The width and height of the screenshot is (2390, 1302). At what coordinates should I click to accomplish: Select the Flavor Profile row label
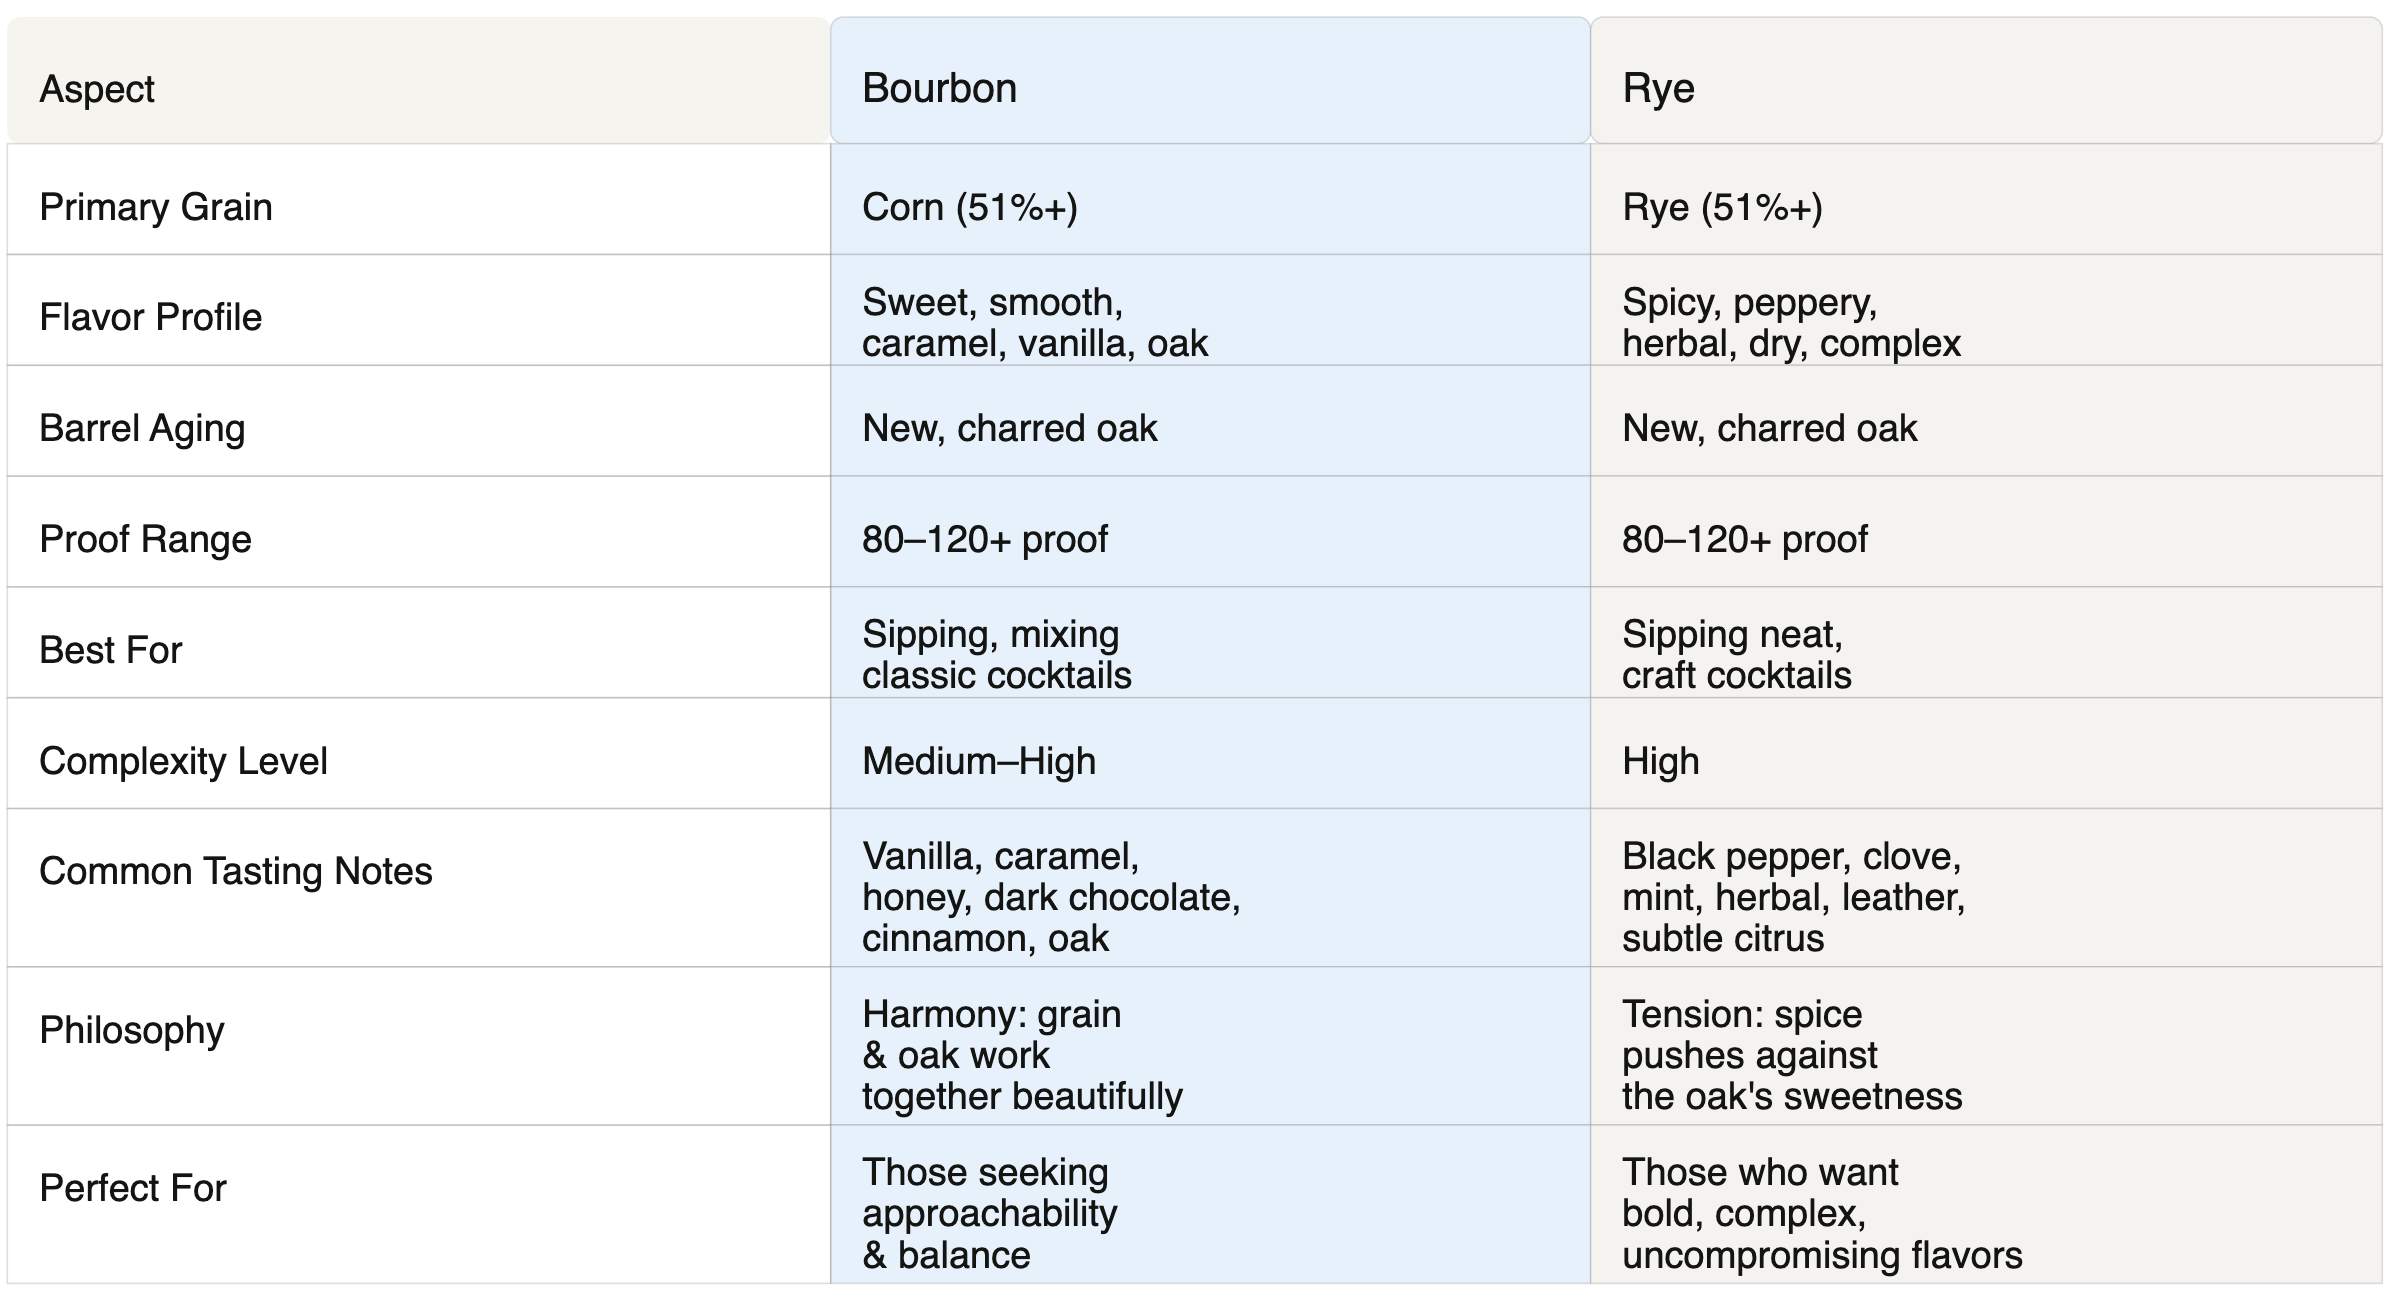click(x=151, y=317)
